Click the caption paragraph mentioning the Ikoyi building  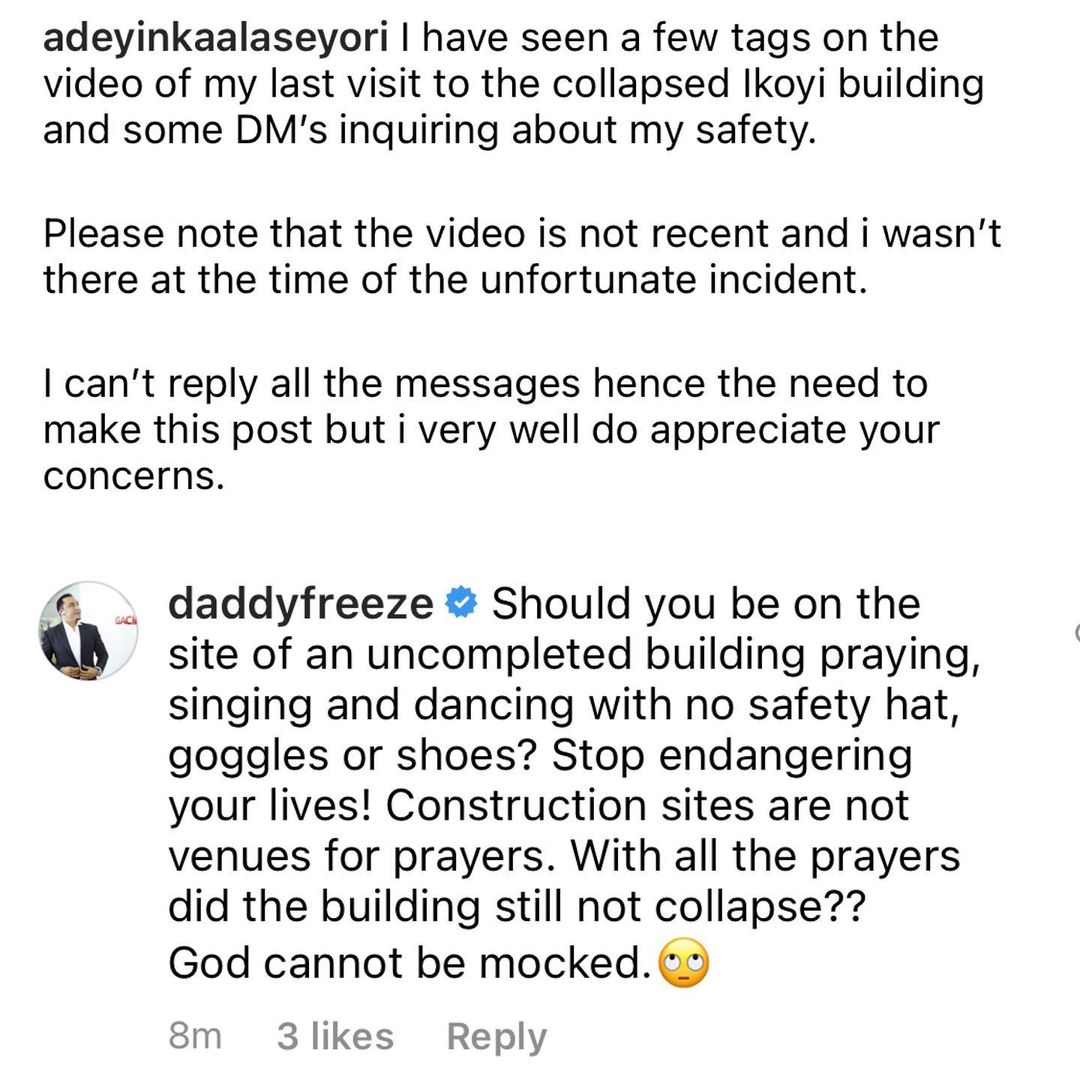(x=512, y=84)
